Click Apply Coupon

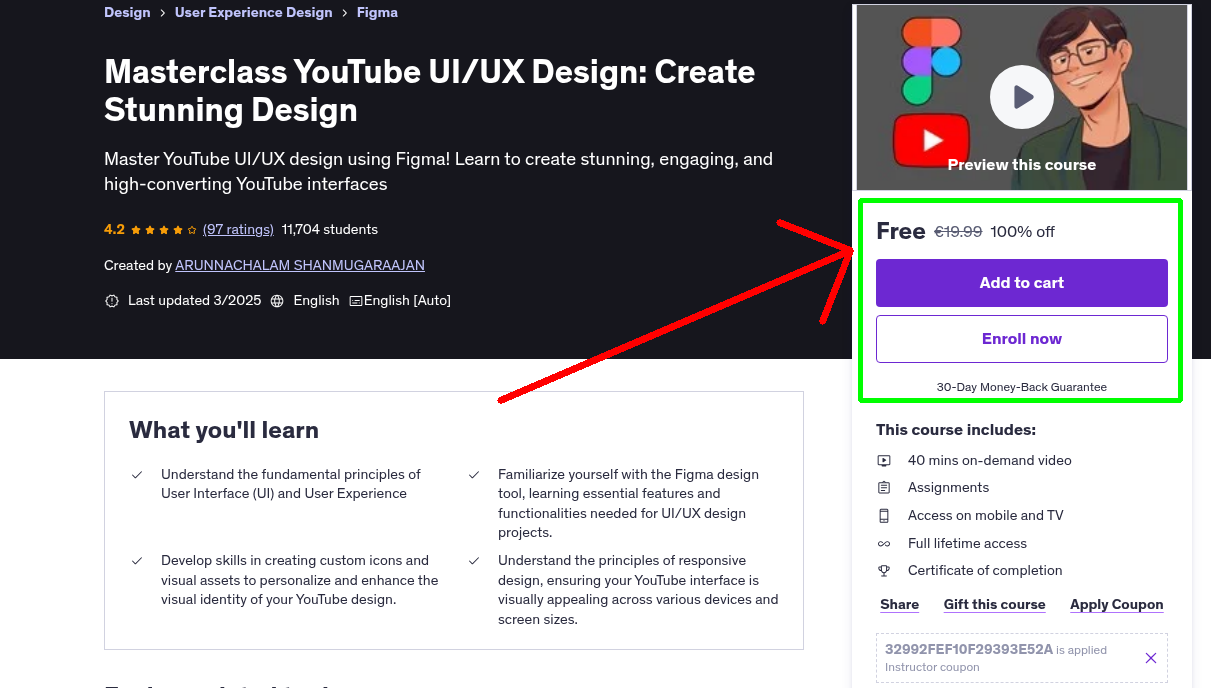(x=1117, y=605)
